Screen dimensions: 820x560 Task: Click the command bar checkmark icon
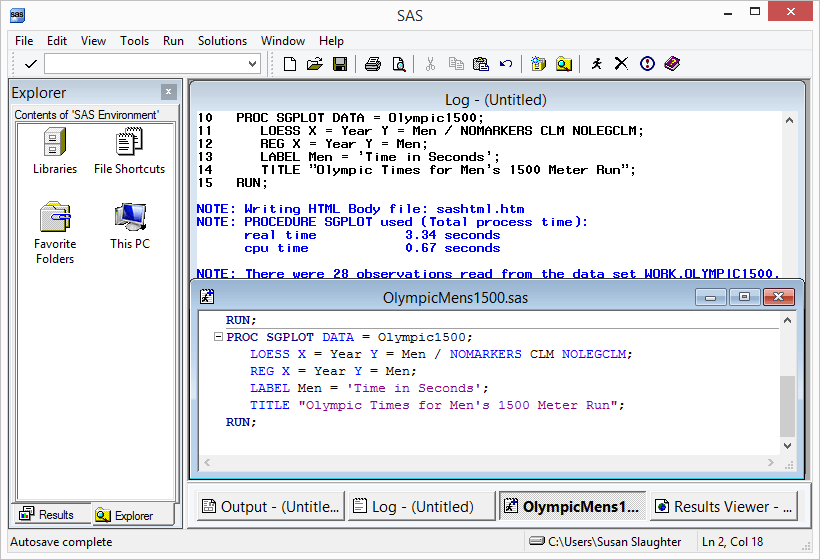click(x=31, y=64)
